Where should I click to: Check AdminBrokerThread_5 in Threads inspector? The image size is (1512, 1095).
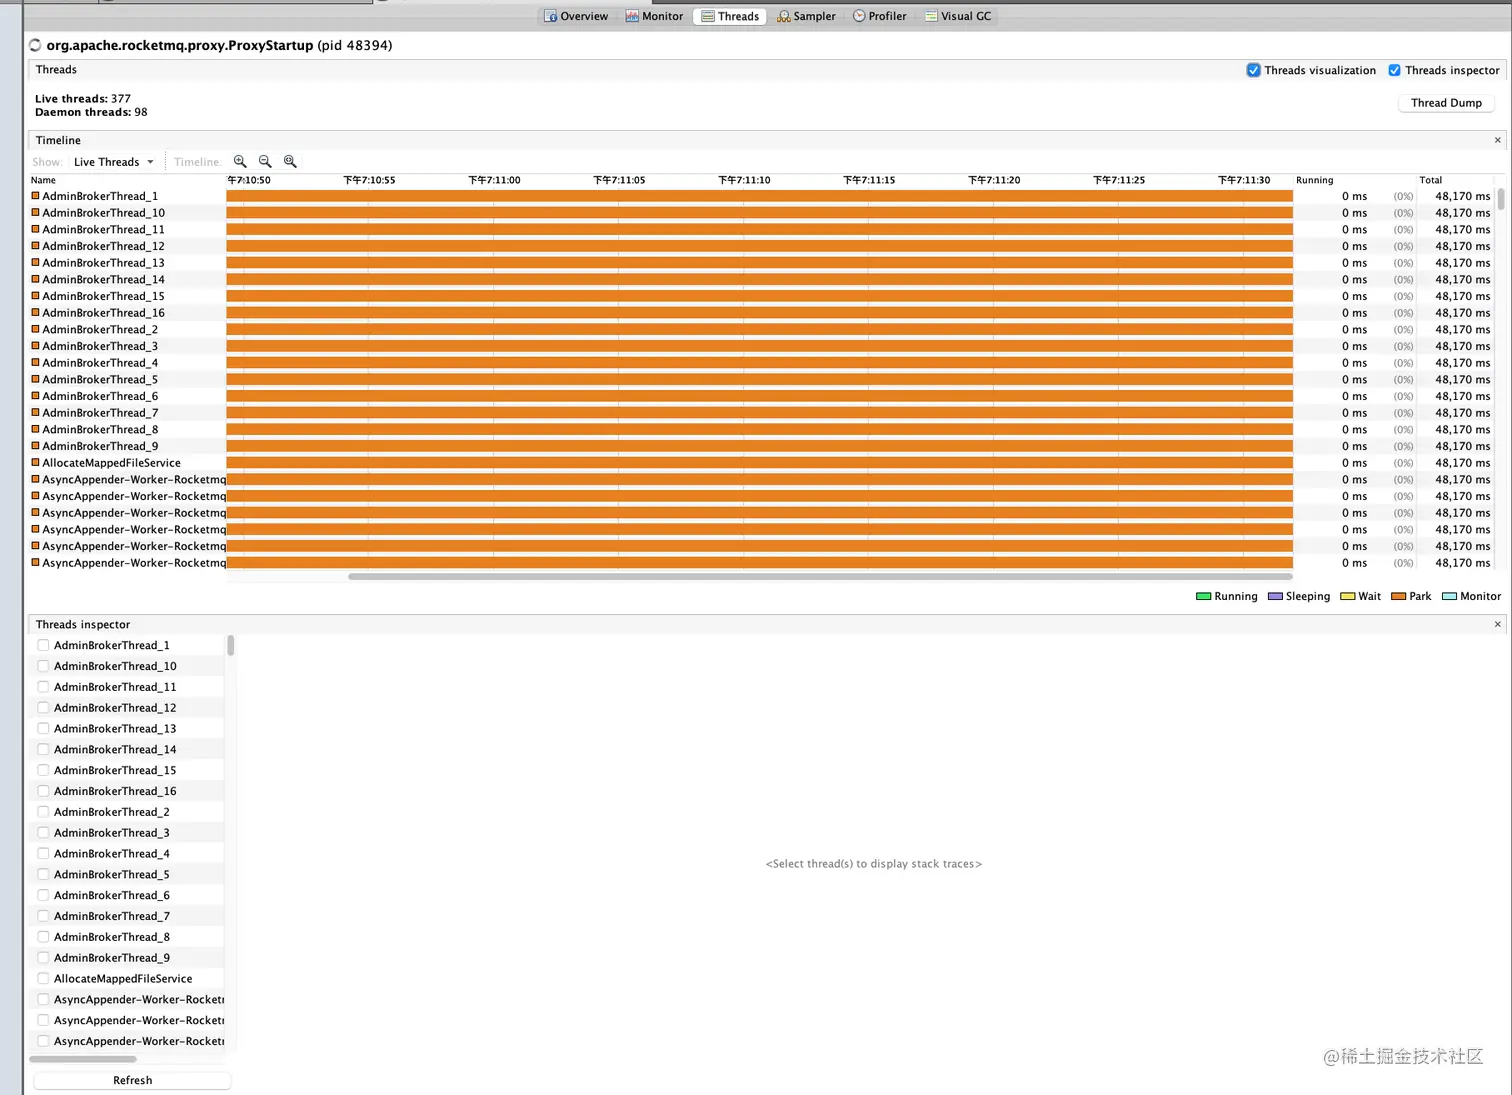(x=43, y=874)
